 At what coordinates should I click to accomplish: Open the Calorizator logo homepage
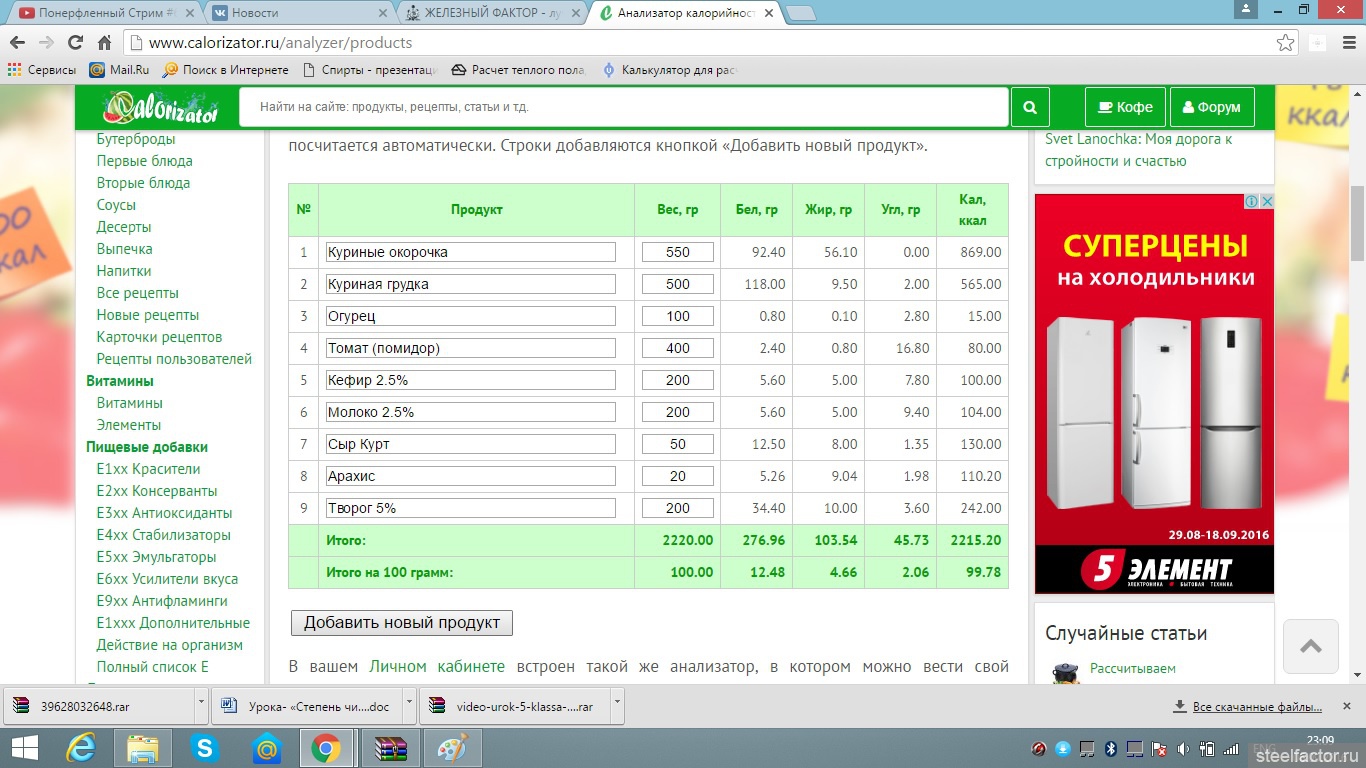click(x=161, y=107)
